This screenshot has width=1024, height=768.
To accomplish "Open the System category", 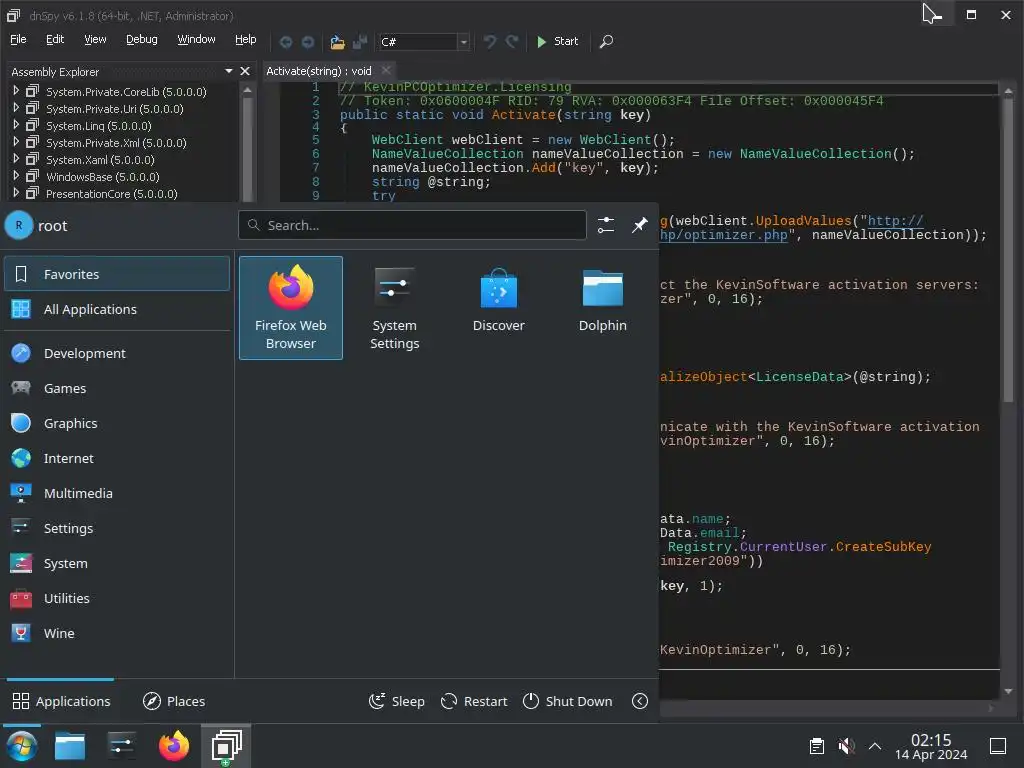I will (117, 563).
